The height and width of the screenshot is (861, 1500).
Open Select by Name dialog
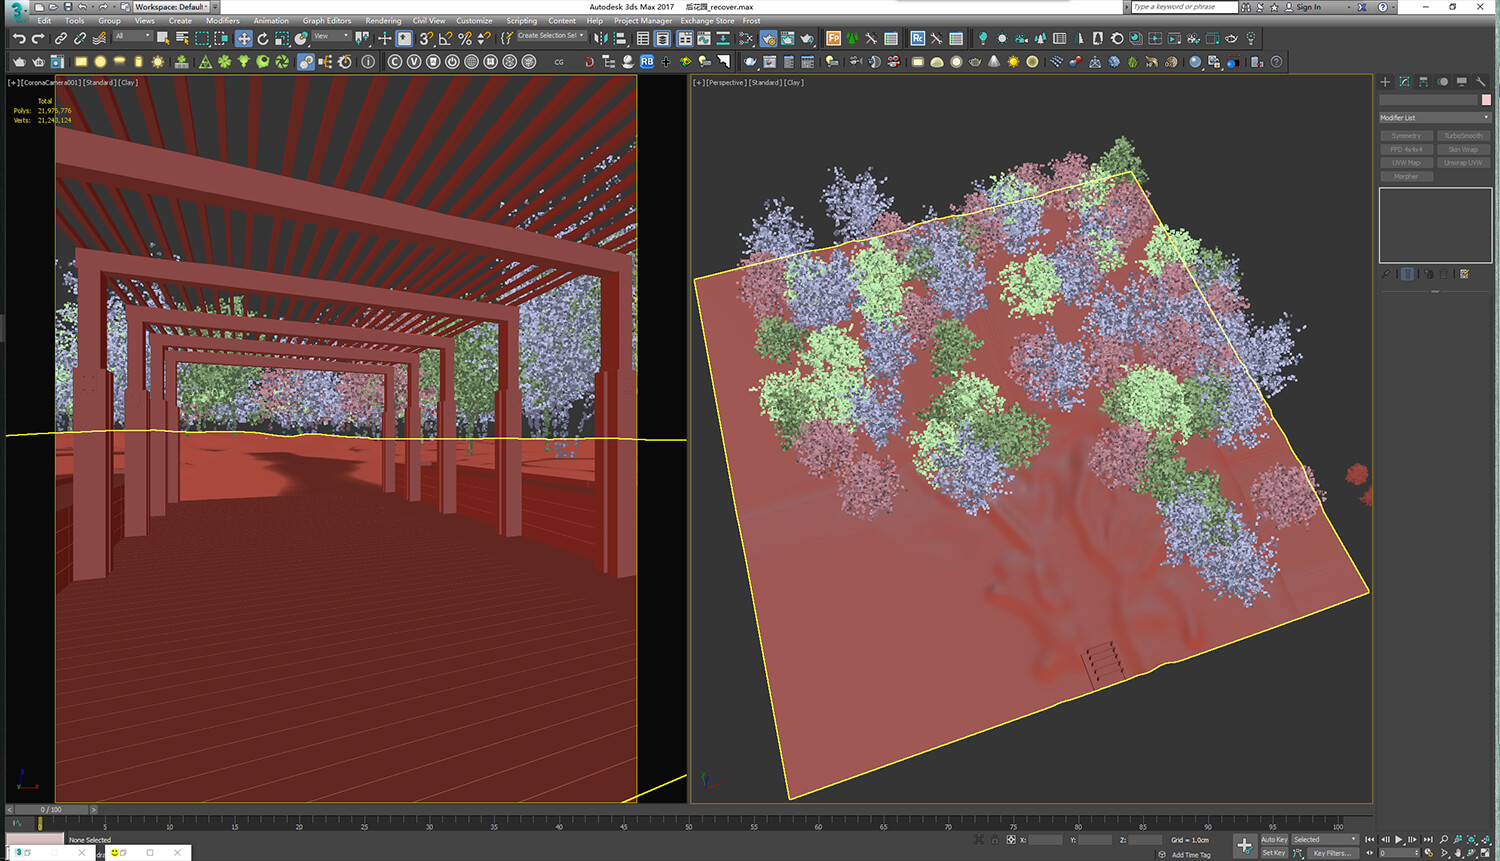182,39
